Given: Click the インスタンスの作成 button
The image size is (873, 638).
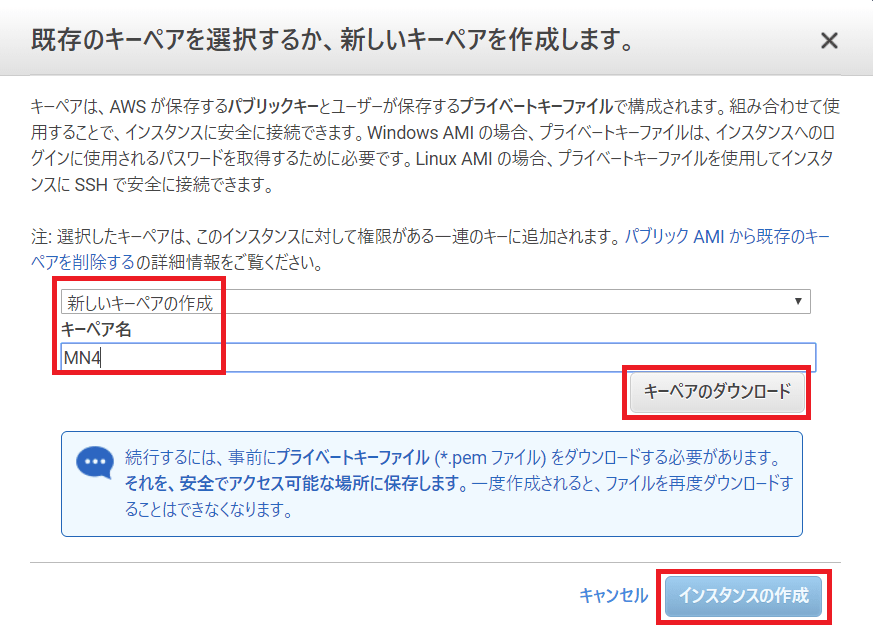Looking at the screenshot, I should [743, 596].
